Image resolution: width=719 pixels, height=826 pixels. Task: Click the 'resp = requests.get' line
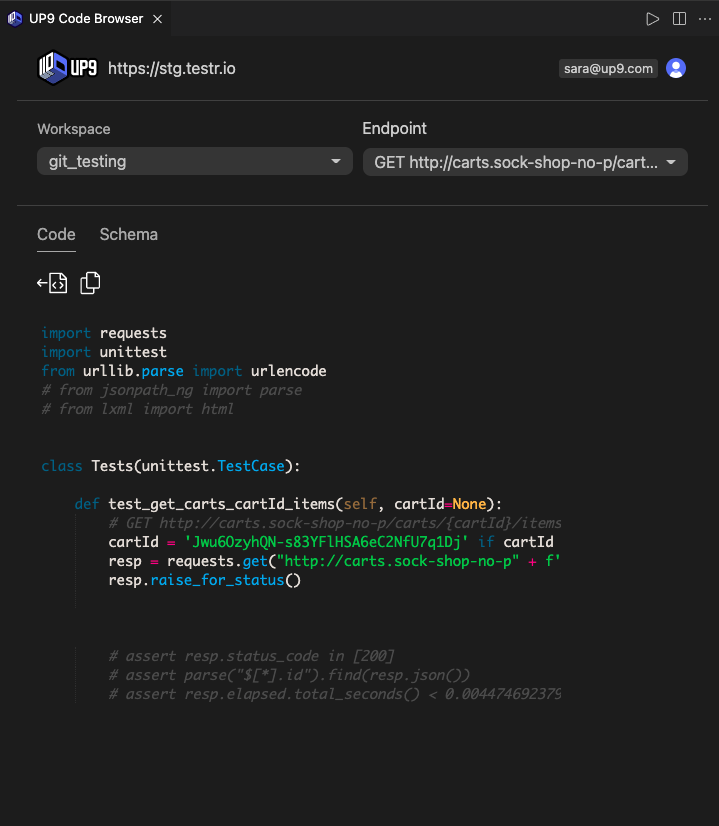[334, 560]
